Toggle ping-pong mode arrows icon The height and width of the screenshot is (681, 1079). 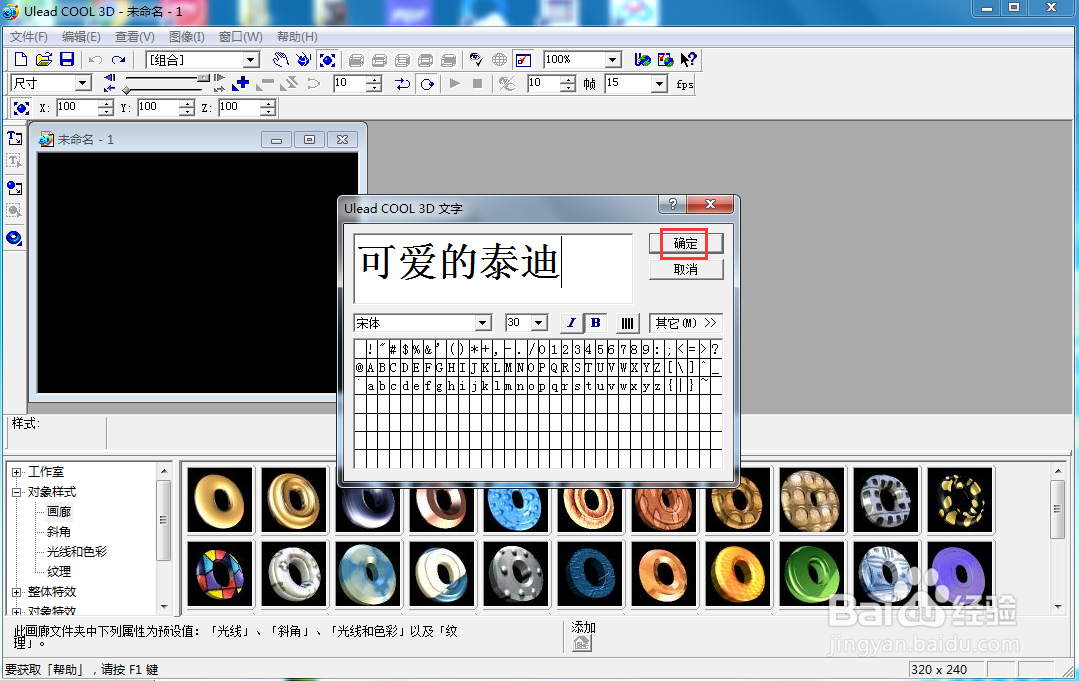tap(403, 84)
